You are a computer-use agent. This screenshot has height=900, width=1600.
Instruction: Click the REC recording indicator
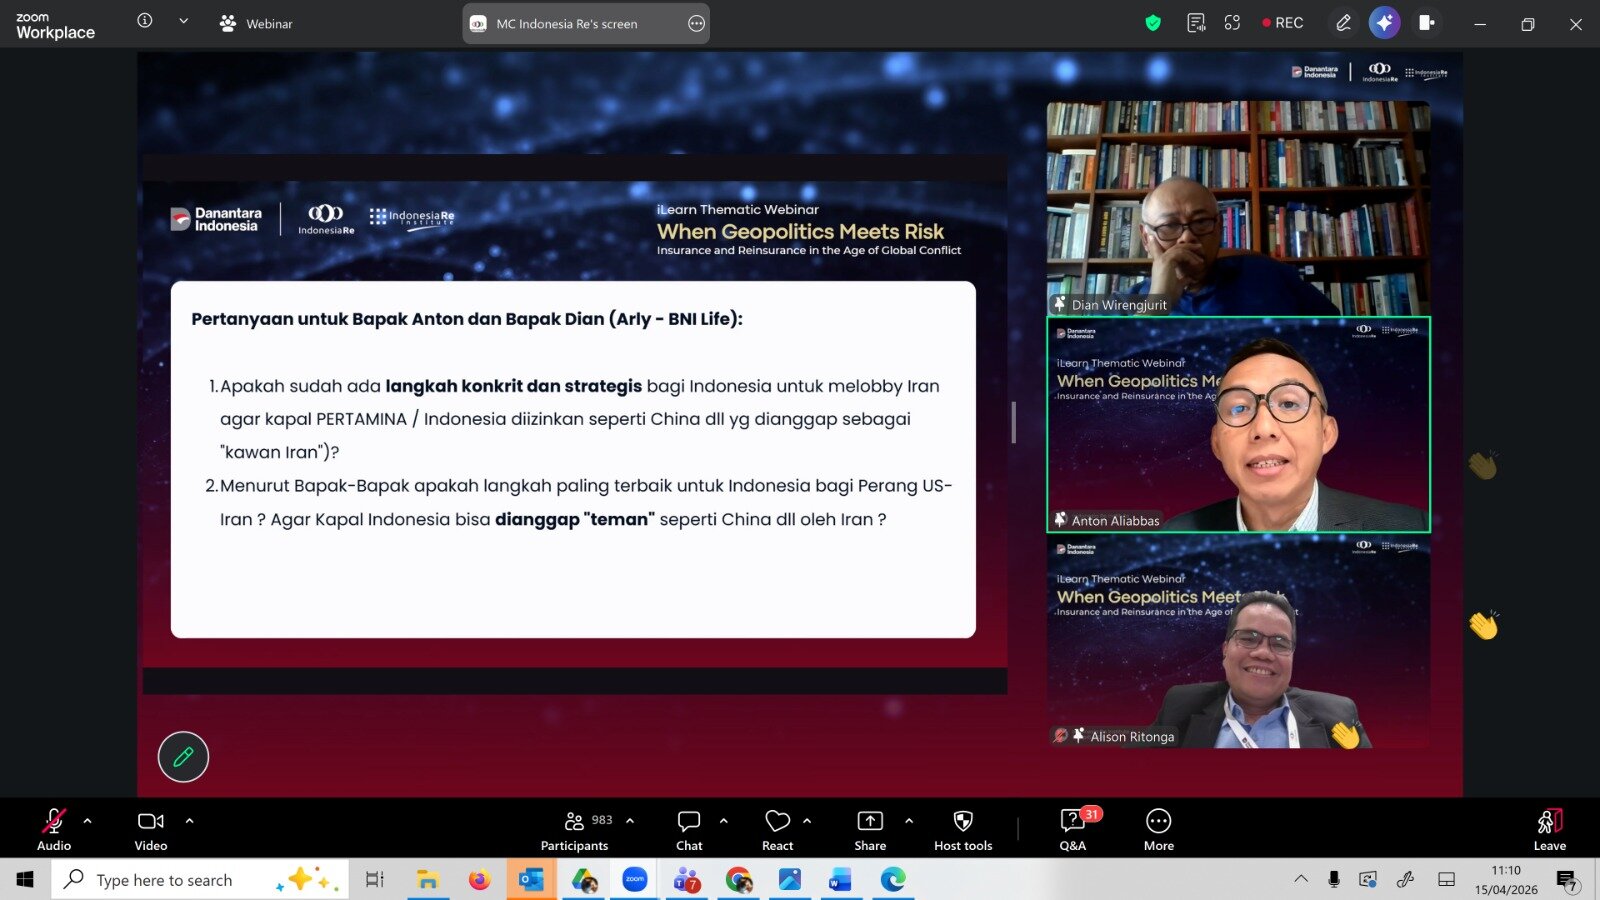pos(1283,23)
